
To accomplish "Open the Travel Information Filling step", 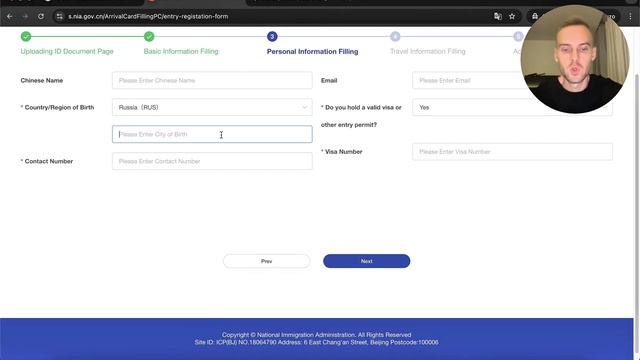I will (427, 51).
